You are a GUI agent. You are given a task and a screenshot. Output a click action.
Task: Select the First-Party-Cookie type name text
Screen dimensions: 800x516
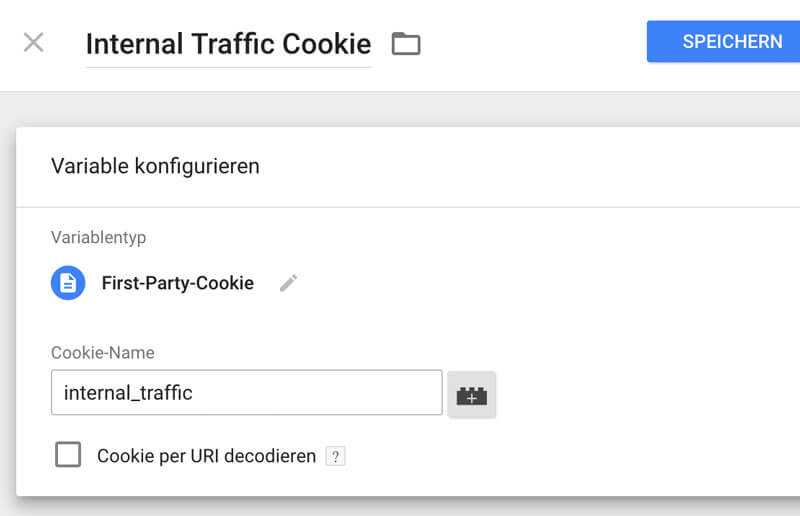point(178,283)
